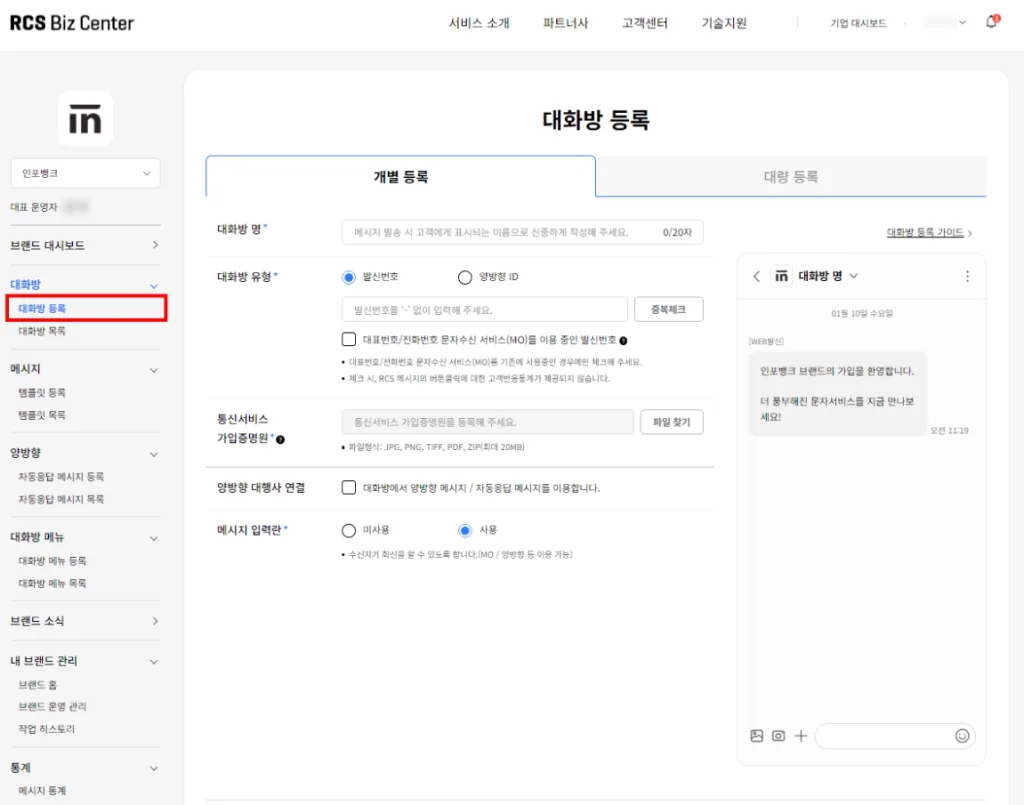This screenshot has width=1024, height=805.
Task: Select the 발신번호 radio button
Action: [349, 277]
